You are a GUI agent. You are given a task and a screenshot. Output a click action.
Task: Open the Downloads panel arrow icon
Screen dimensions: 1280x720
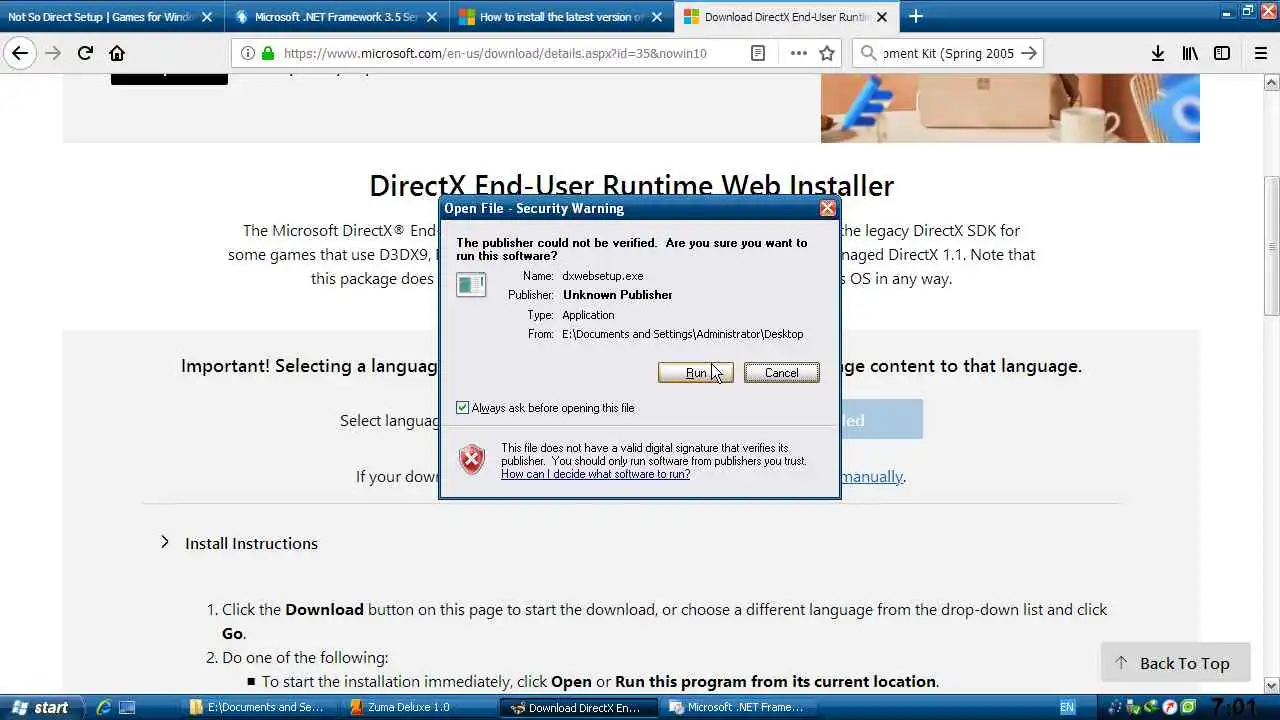tap(1157, 54)
